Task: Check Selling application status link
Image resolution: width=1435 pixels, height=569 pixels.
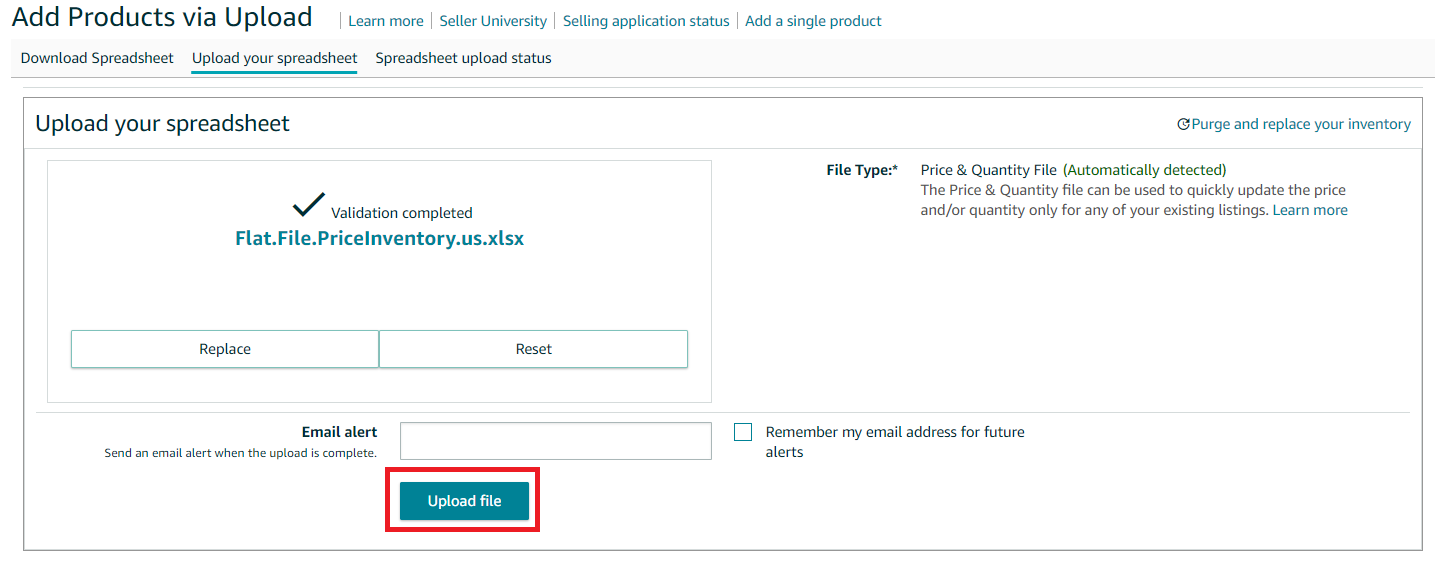Action: point(646,21)
